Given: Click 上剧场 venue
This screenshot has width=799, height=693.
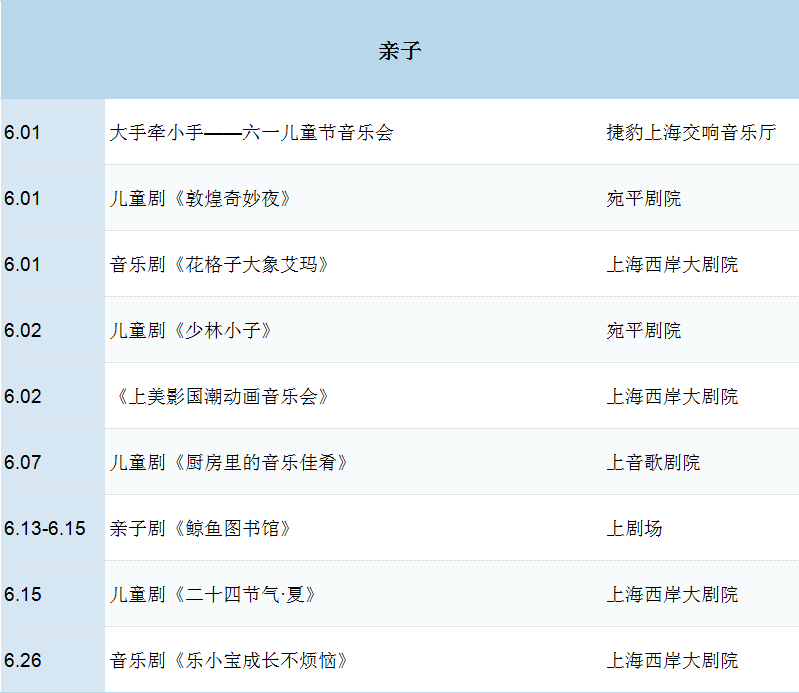Looking at the screenshot, I should [x=634, y=528].
